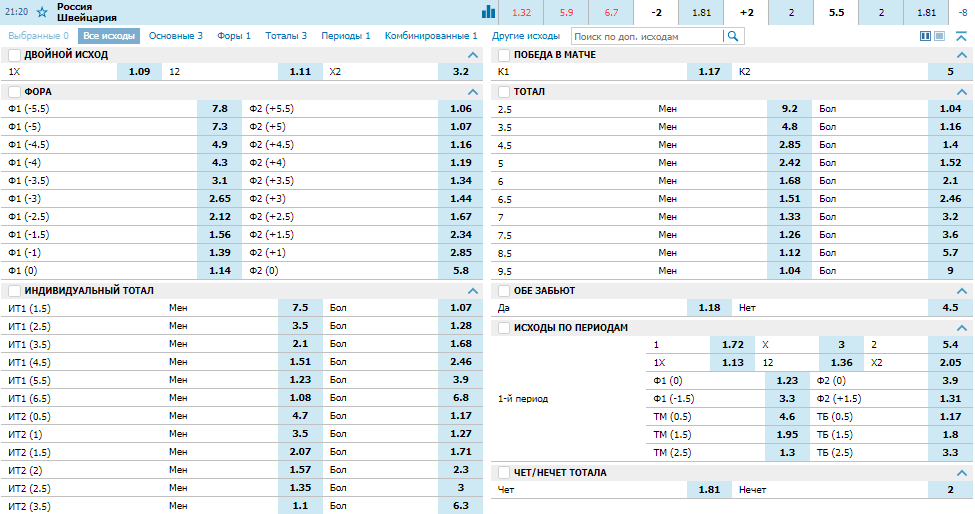Pick 1X double chance odds 1.09

click(x=139, y=71)
